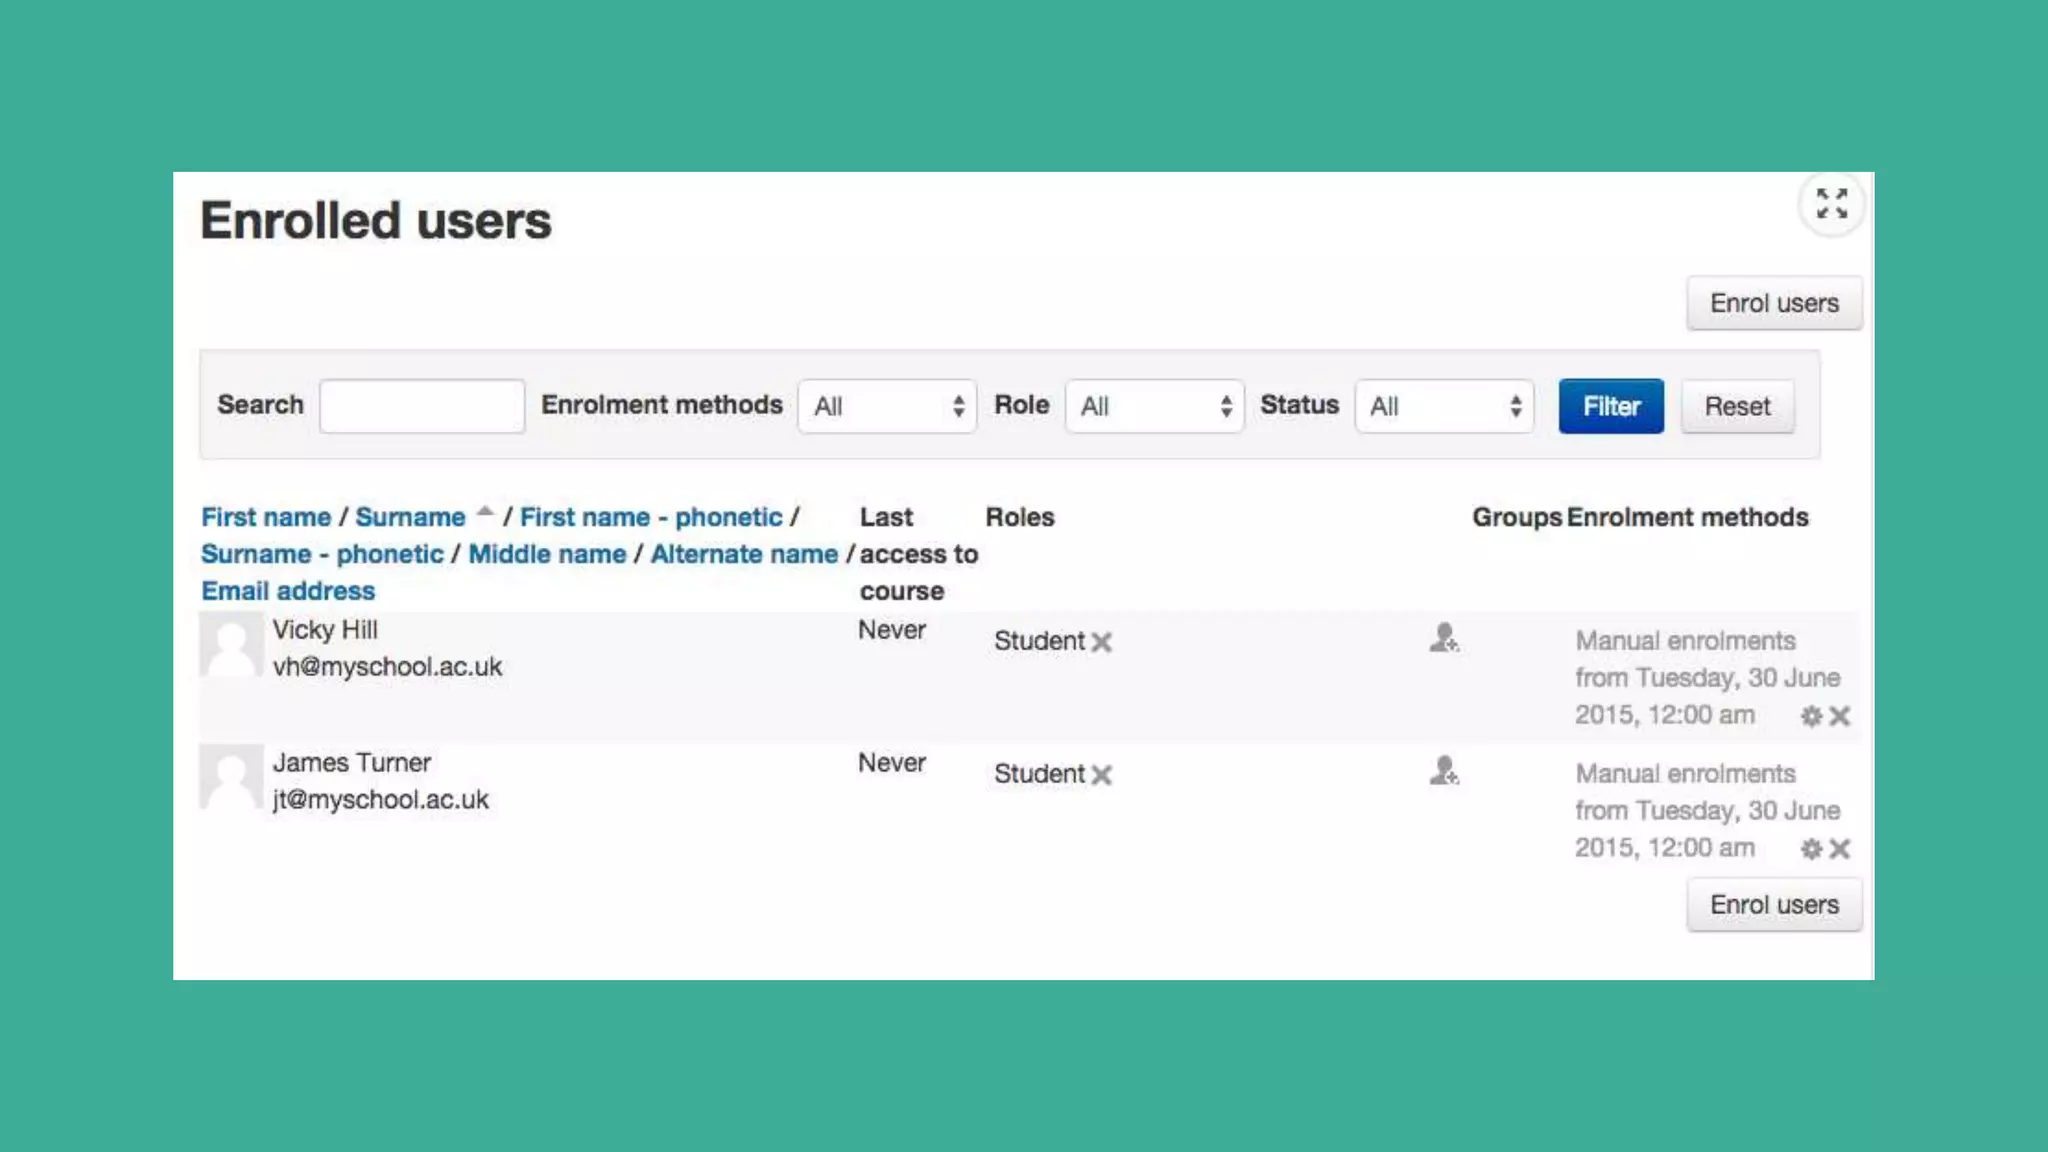This screenshot has height=1152, width=2048.
Task: Click into the Search text field
Action: point(422,406)
